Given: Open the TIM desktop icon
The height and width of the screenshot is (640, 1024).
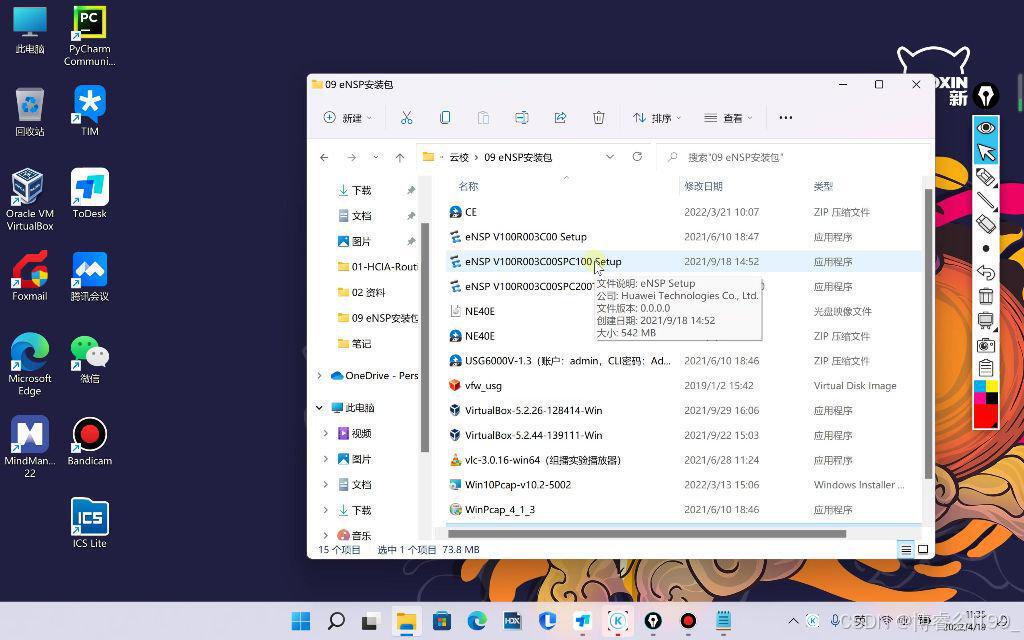Looking at the screenshot, I should pos(89,110).
